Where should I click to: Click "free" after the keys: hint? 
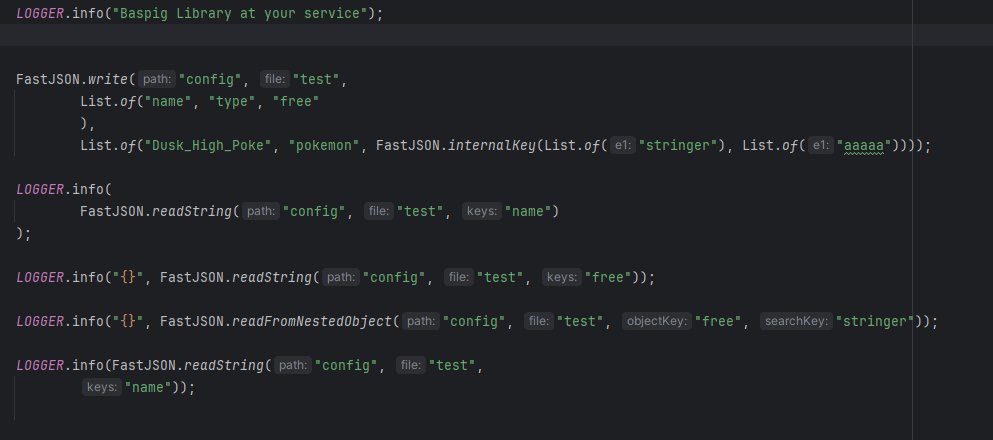point(608,277)
